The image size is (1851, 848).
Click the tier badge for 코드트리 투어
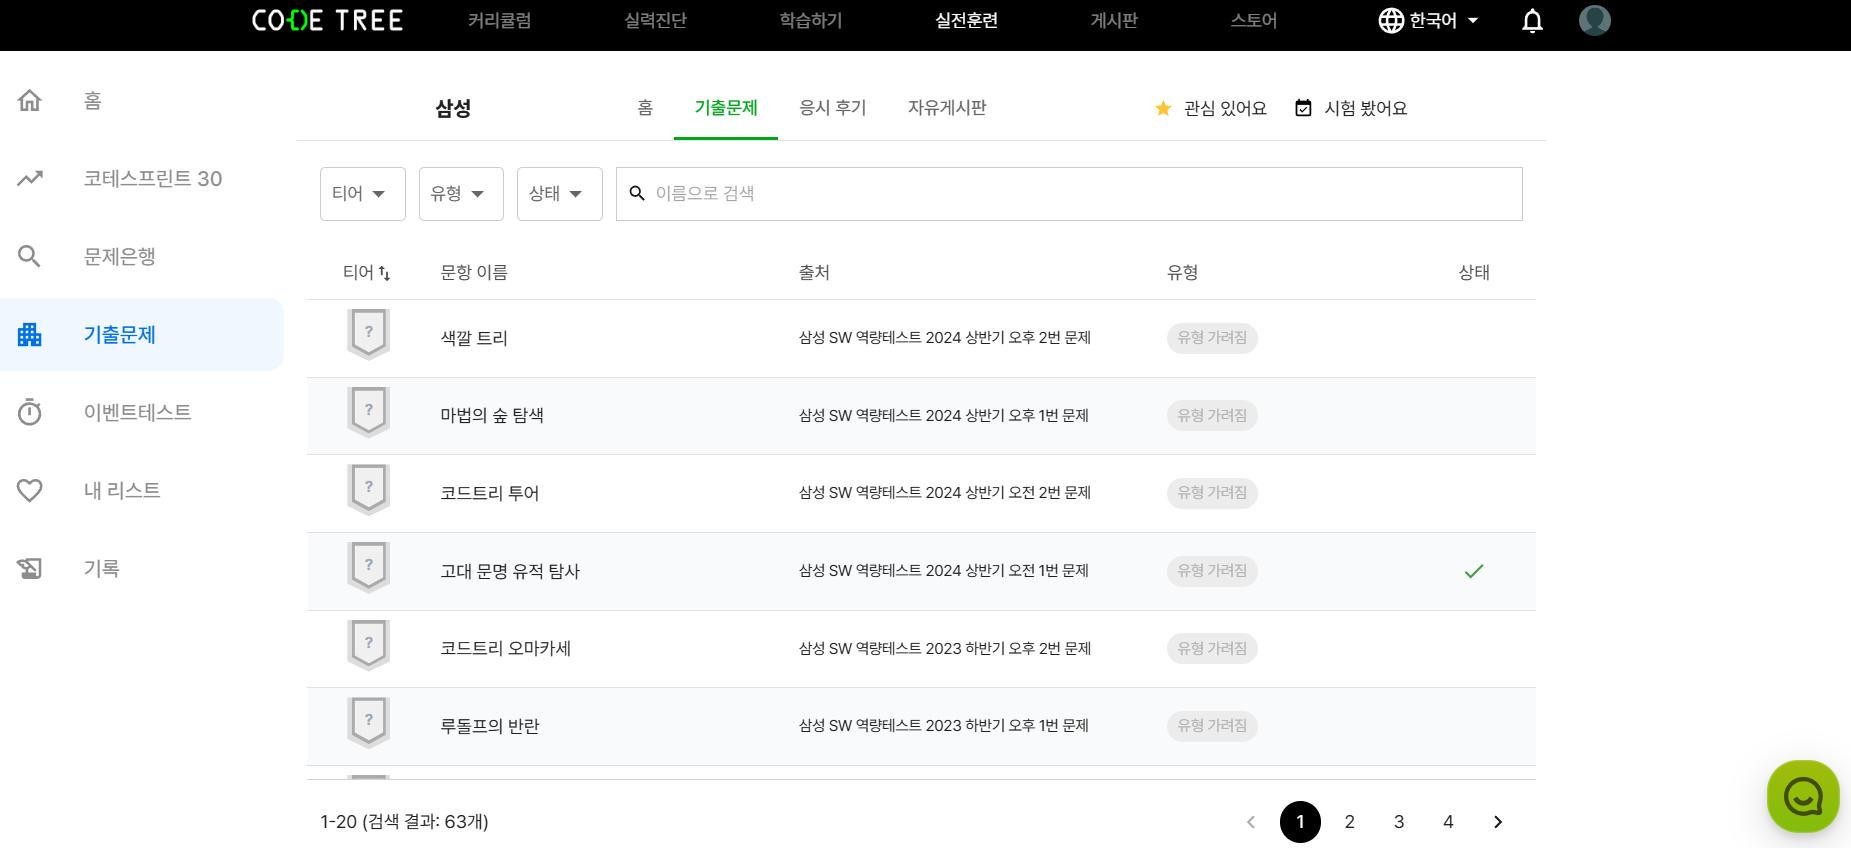point(368,489)
